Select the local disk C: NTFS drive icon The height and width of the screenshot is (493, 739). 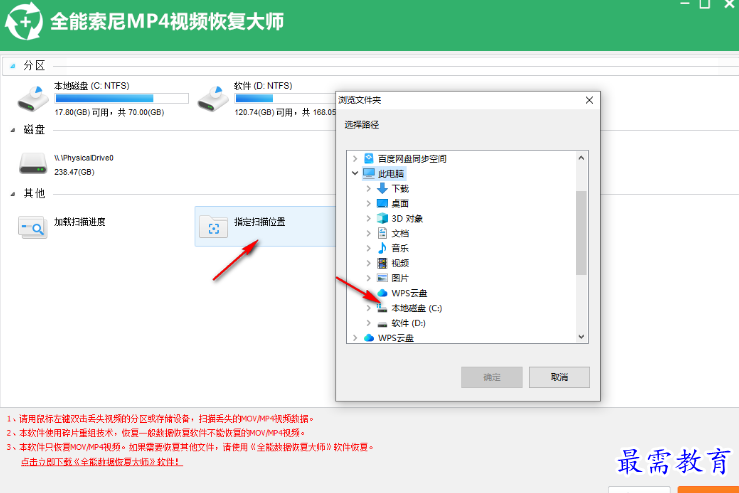33,98
